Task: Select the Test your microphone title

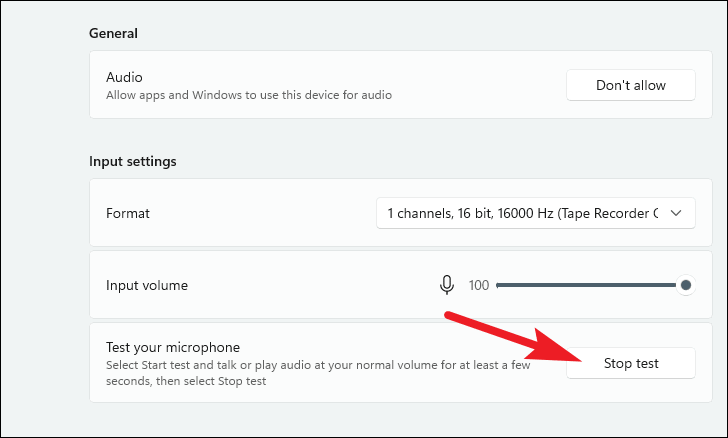Action: point(173,347)
